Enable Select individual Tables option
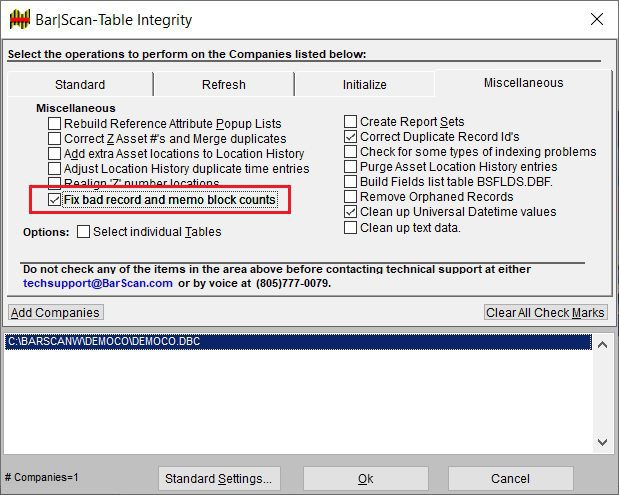Viewport: 619px width, 495px height. pos(83,232)
